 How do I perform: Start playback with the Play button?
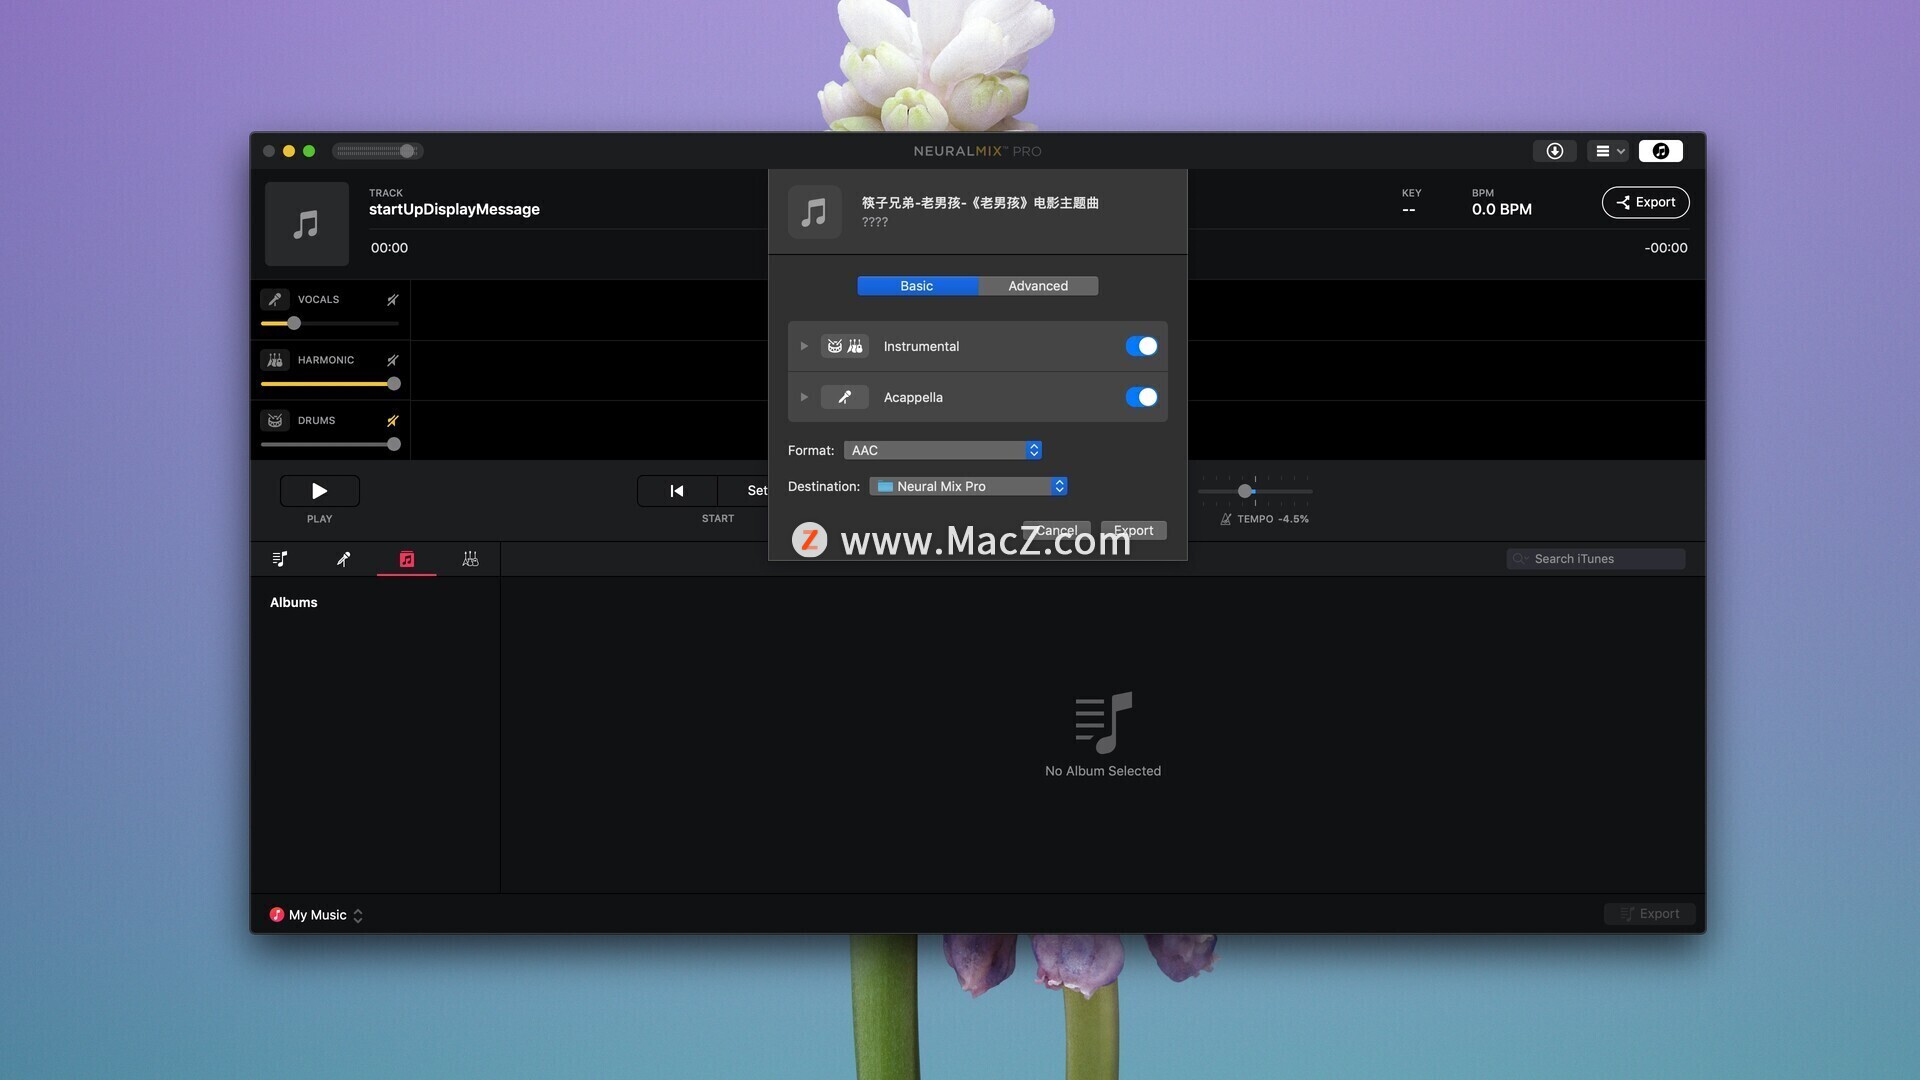tap(319, 491)
